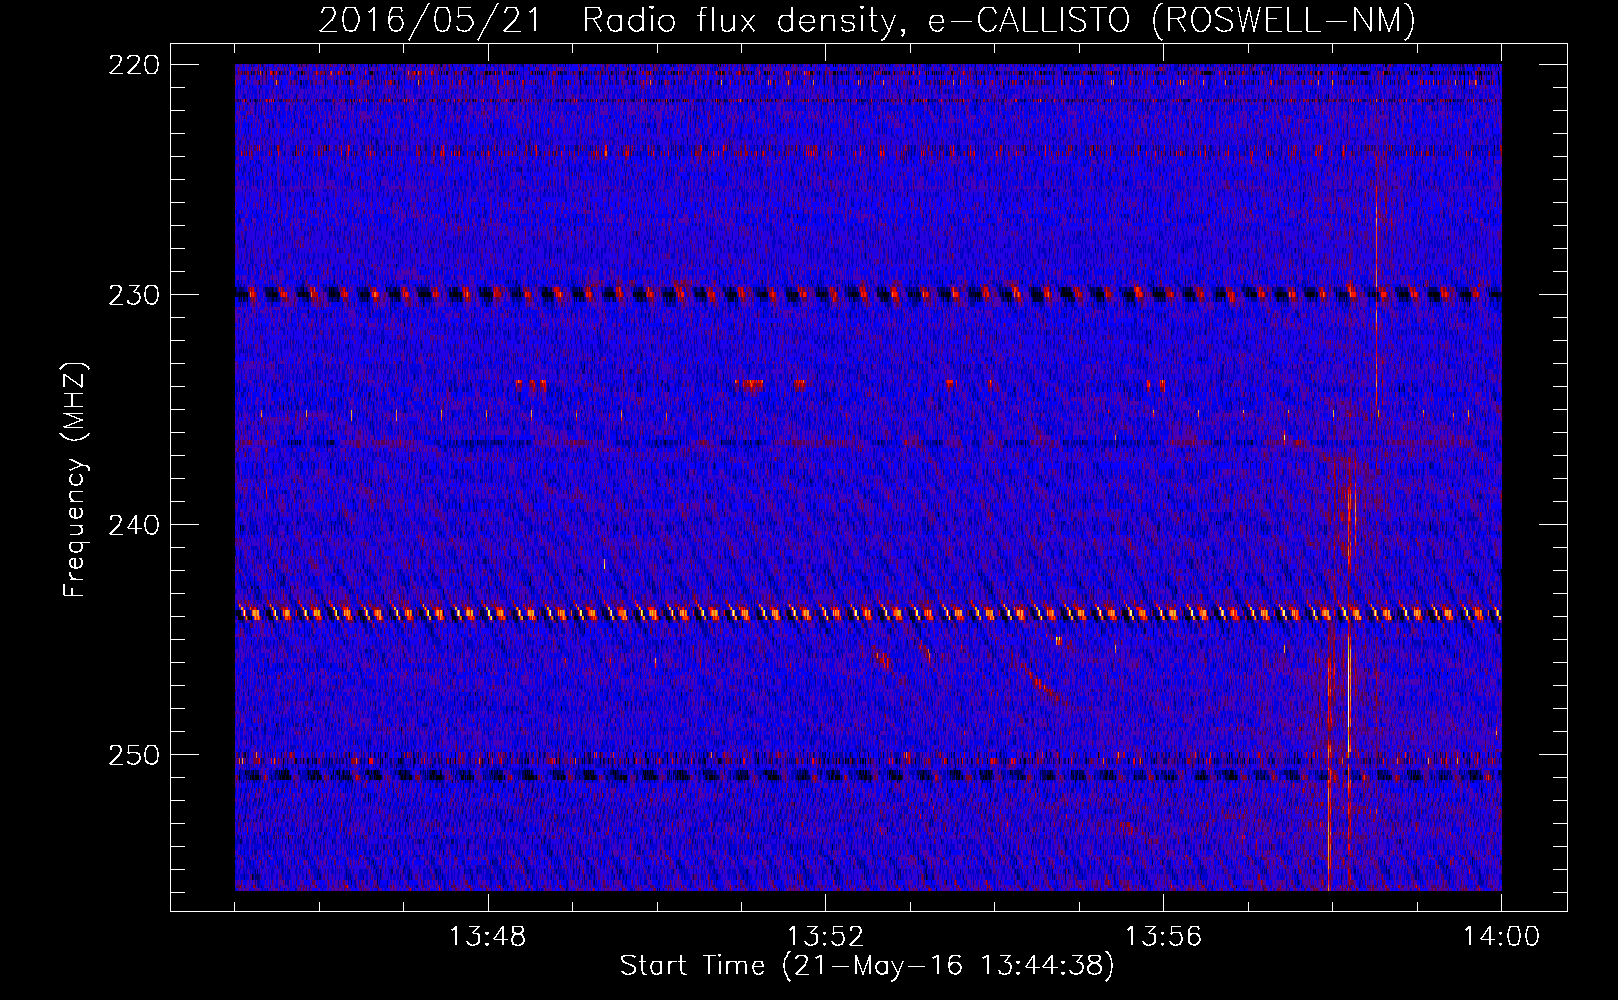Click the "Frequency (MHZ)" axis label
1618x1000 pixels.
[75, 479]
